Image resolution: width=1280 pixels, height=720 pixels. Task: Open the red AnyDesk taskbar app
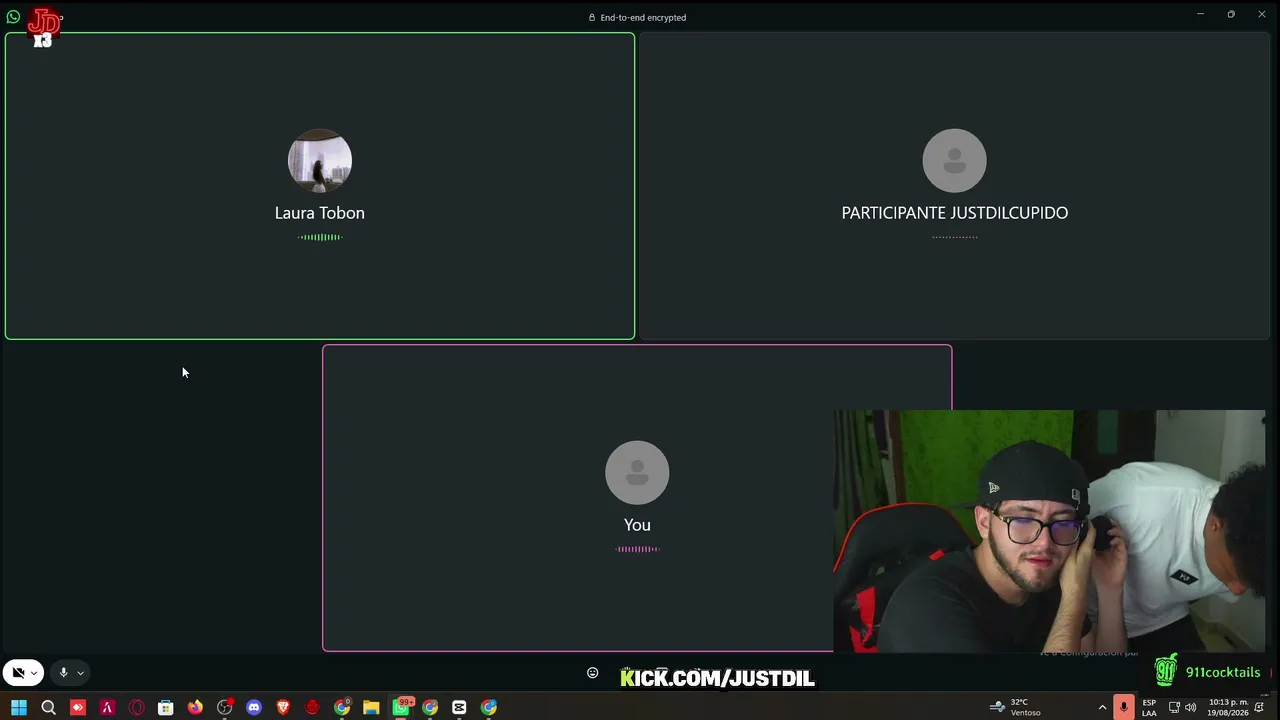[x=78, y=708]
